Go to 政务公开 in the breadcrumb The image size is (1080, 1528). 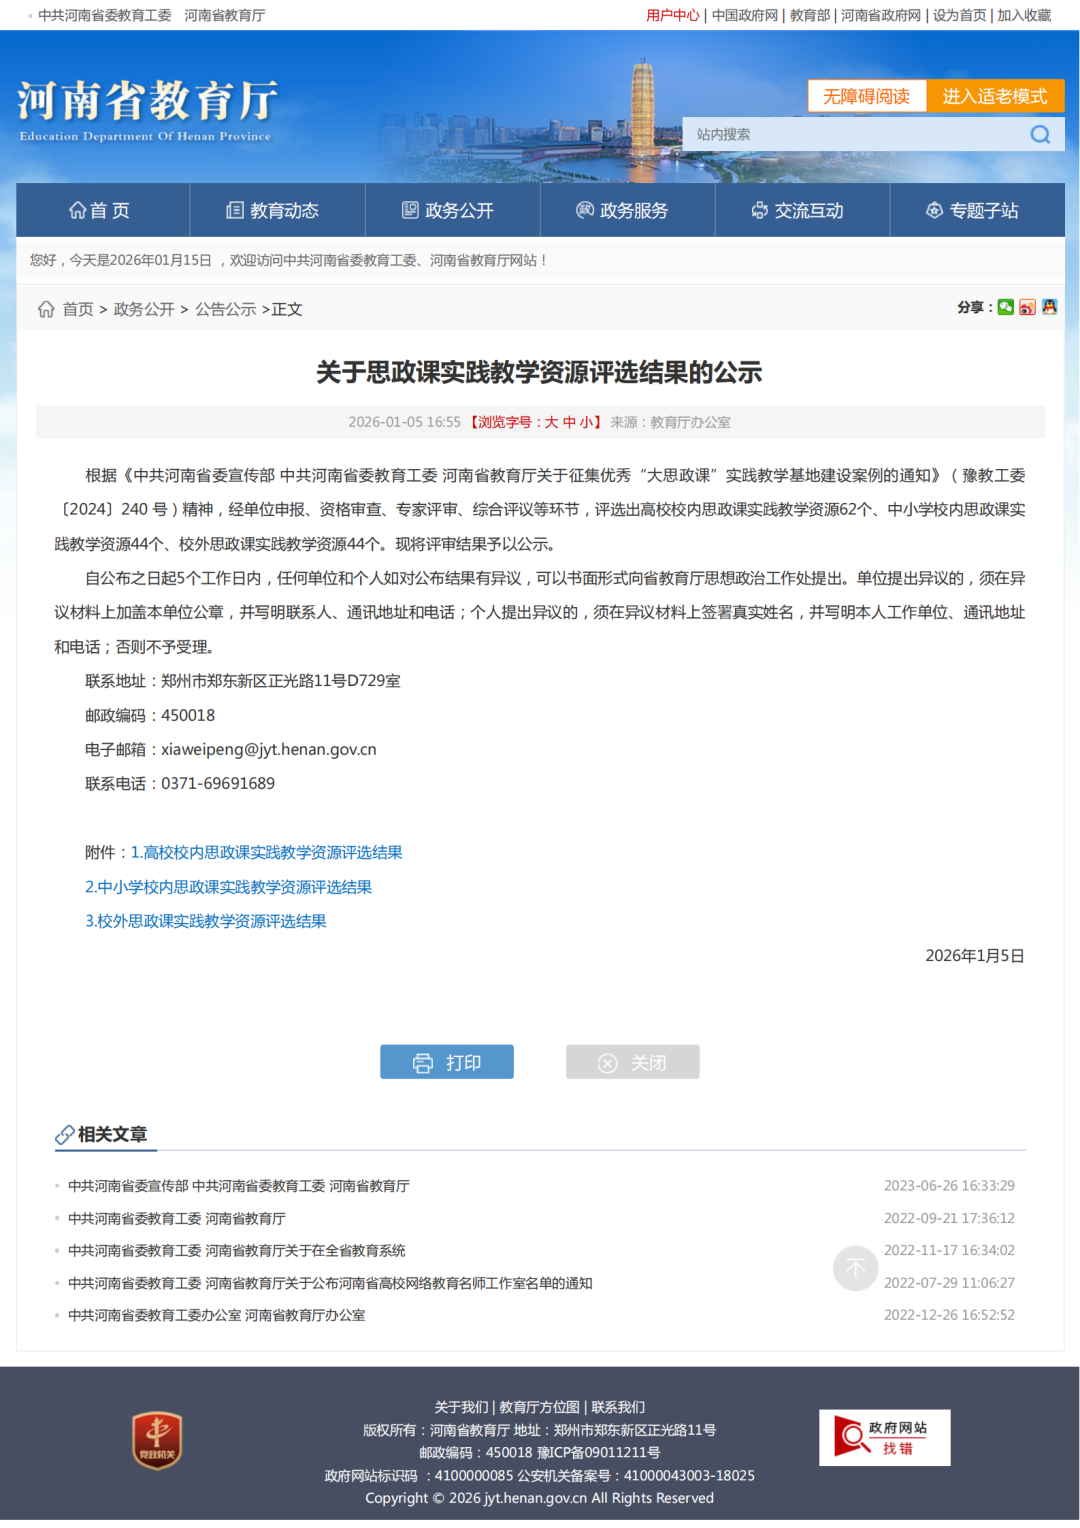point(144,309)
